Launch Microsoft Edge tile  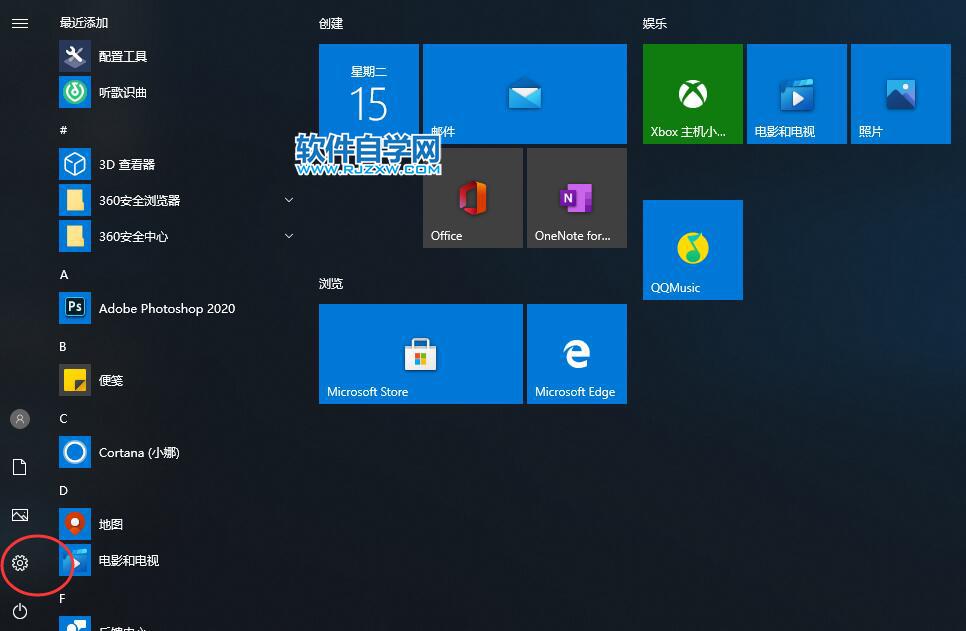click(576, 354)
